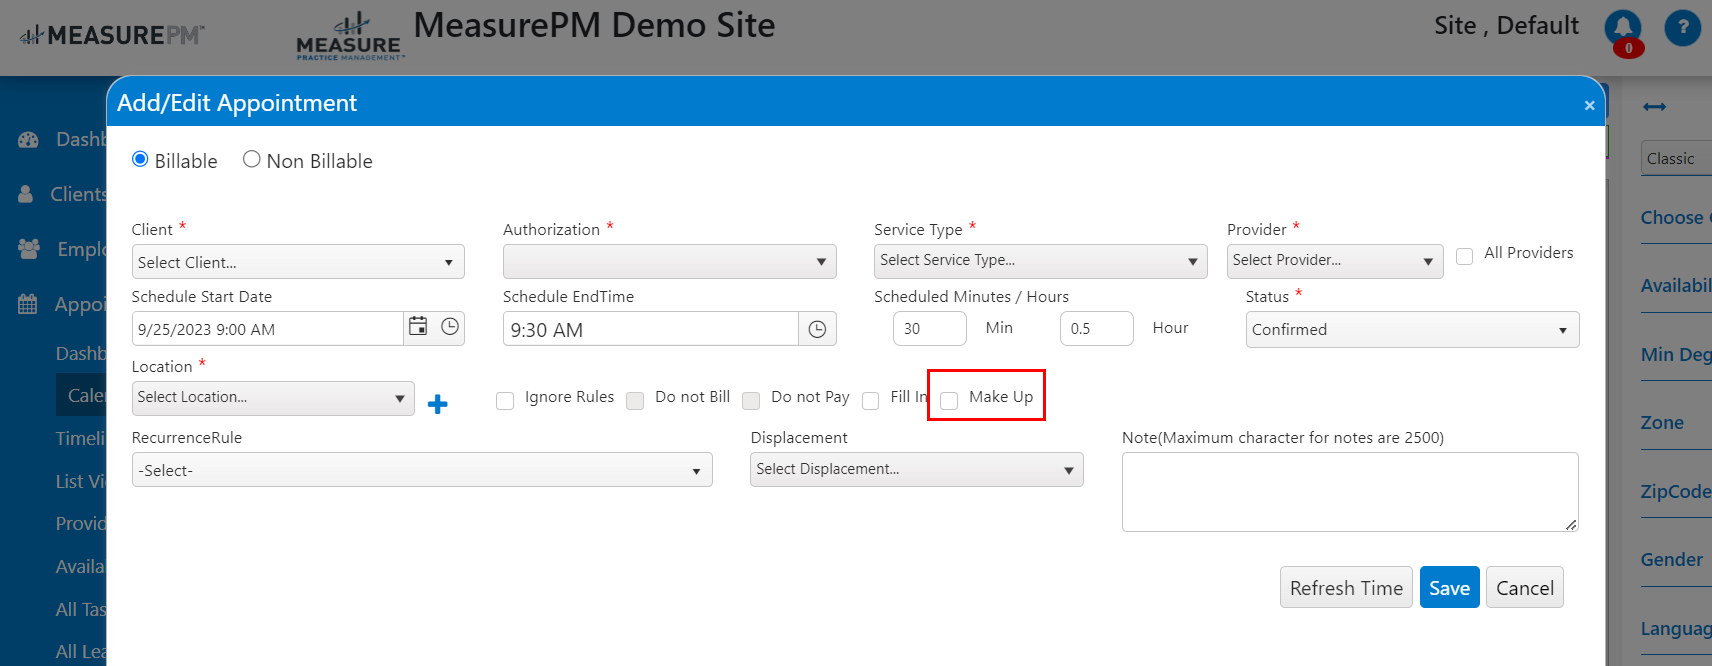The width and height of the screenshot is (1712, 666).
Task: Open the Zone filter link
Action: point(1662,423)
